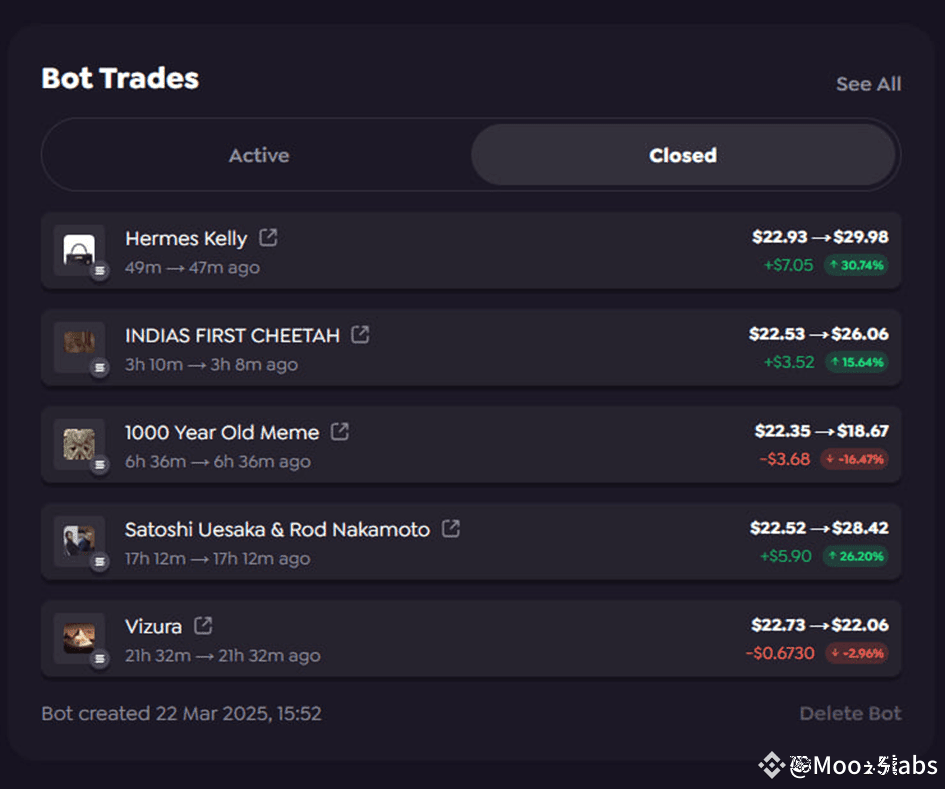Screen dimensions: 945x789
Task: Click the -16.47% loss badge
Action: tap(854, 460)
